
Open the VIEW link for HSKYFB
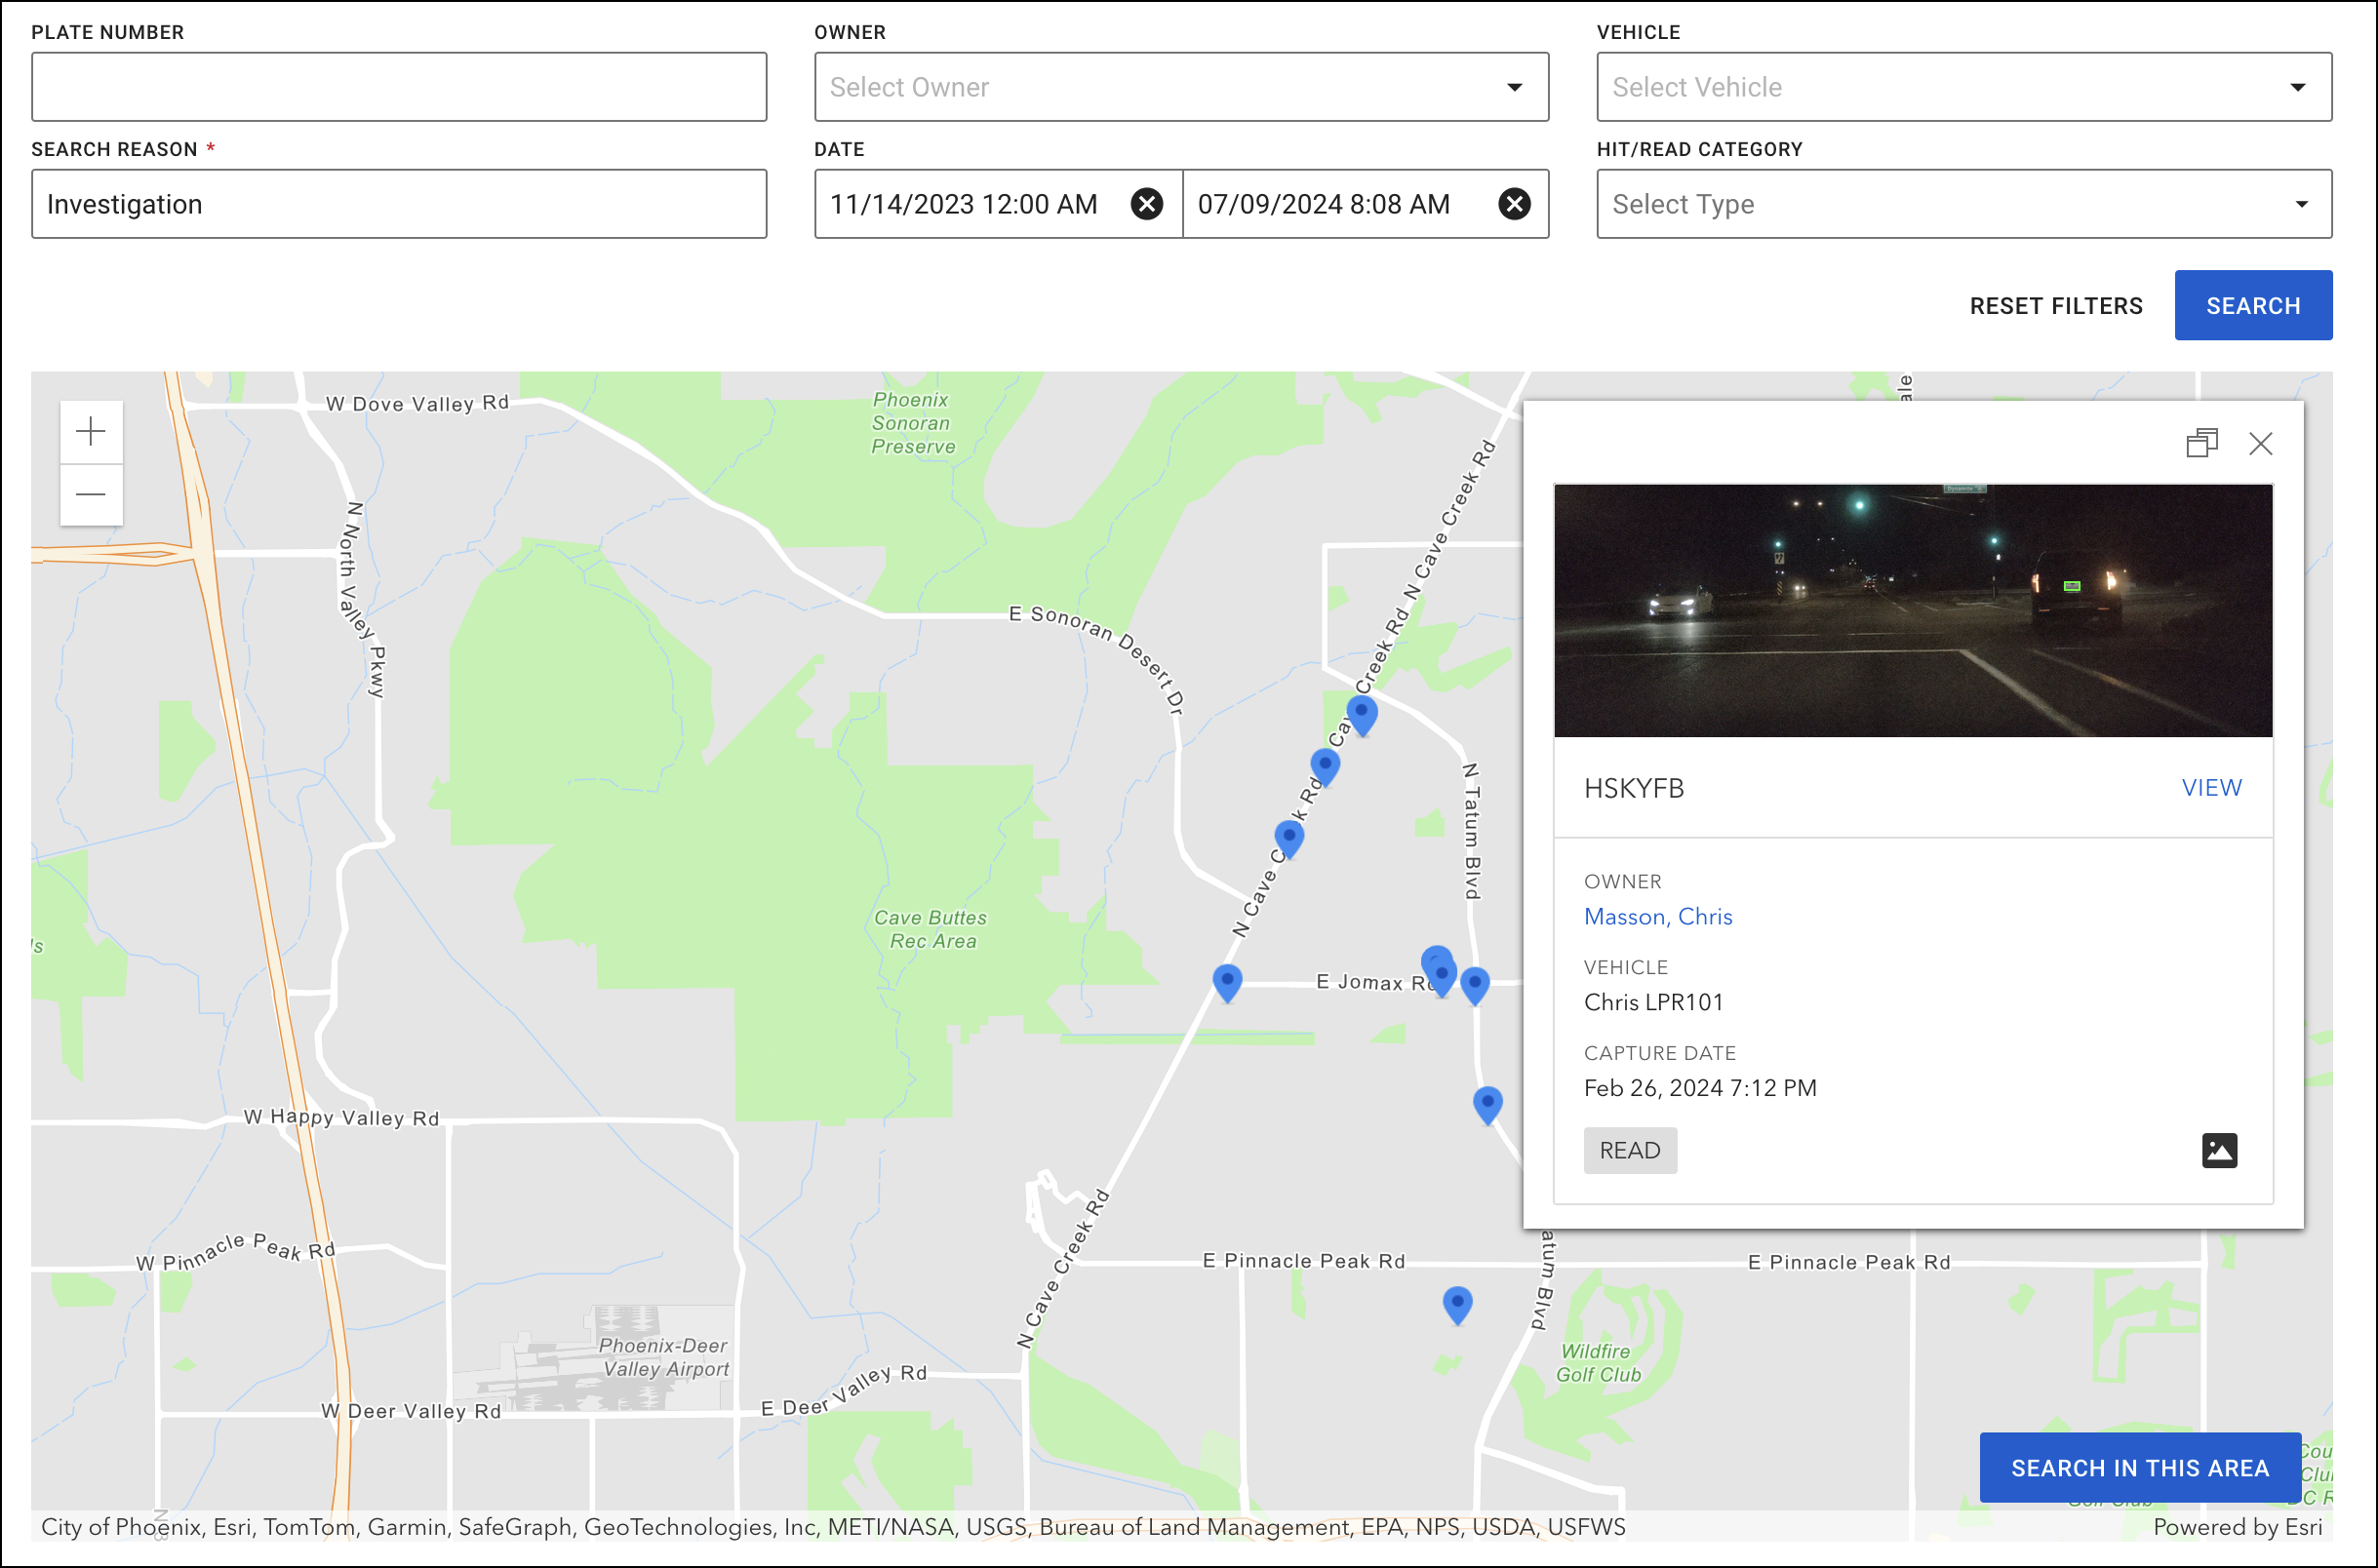(x=2210, y=788)
